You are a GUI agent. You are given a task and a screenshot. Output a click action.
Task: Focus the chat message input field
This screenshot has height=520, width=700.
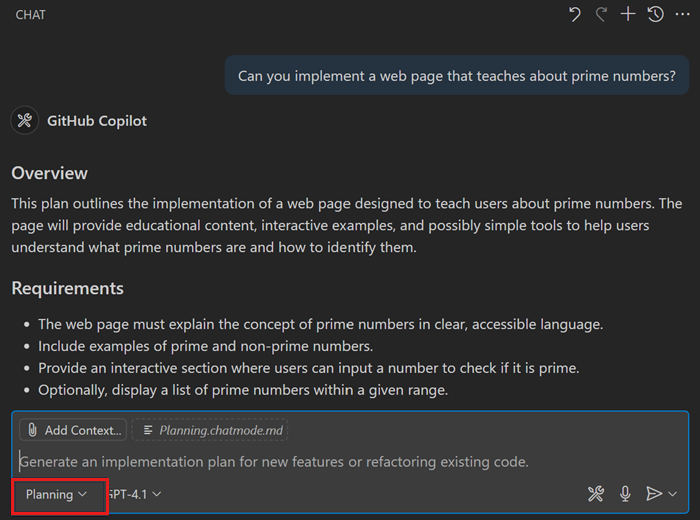coord(300,462)
